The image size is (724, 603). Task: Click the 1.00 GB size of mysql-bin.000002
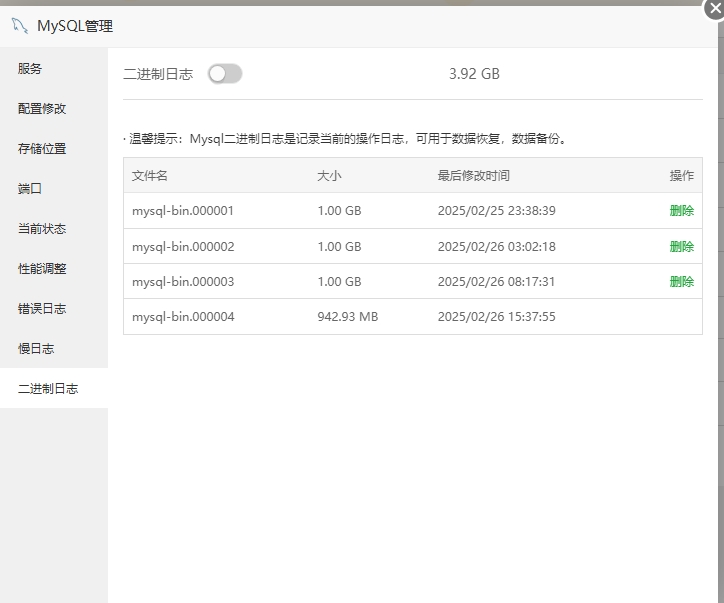click(x=339, y=247)
